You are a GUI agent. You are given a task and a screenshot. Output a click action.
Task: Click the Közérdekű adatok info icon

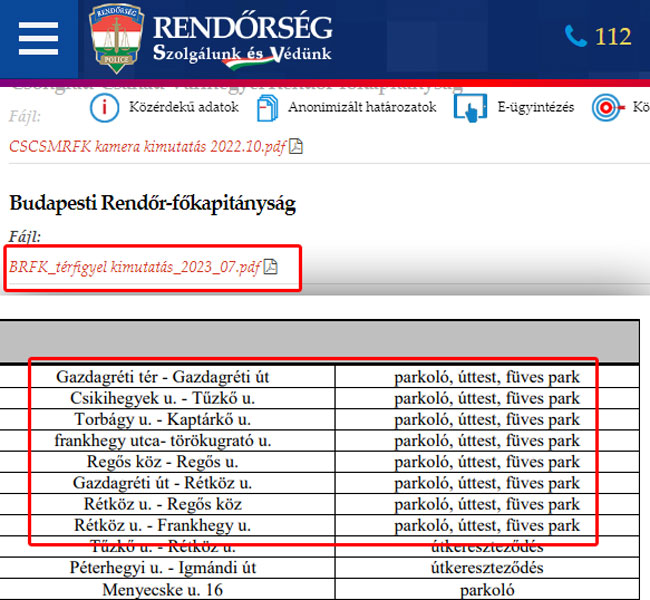105,107
